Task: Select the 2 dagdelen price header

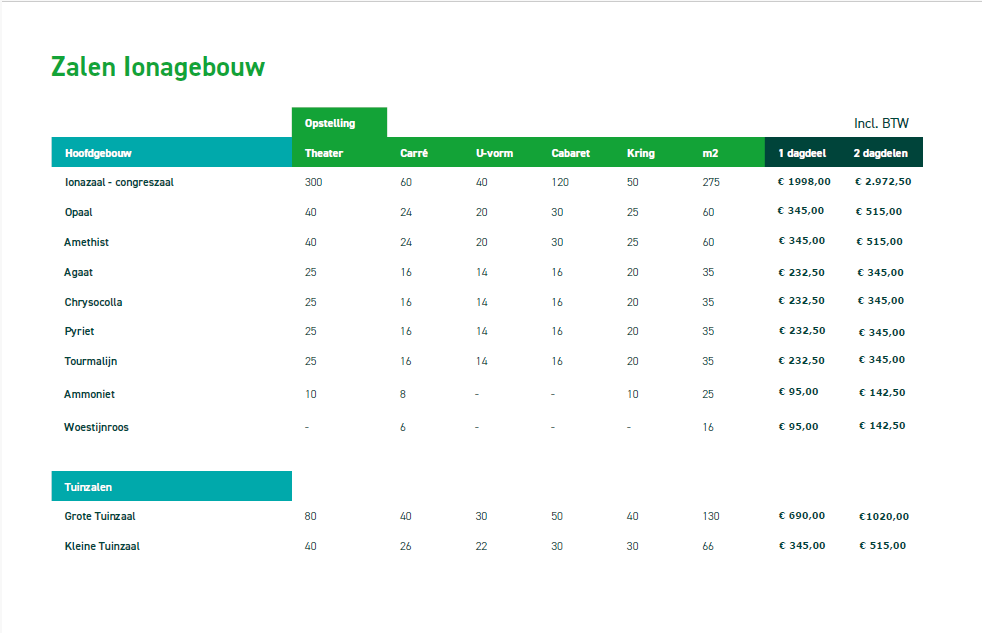Action: [x=880, y=153]
